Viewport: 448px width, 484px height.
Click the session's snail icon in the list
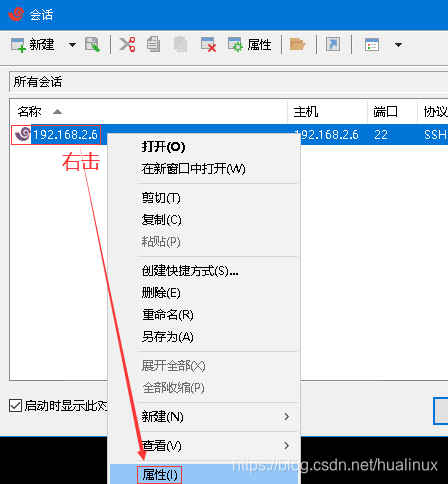23,134
